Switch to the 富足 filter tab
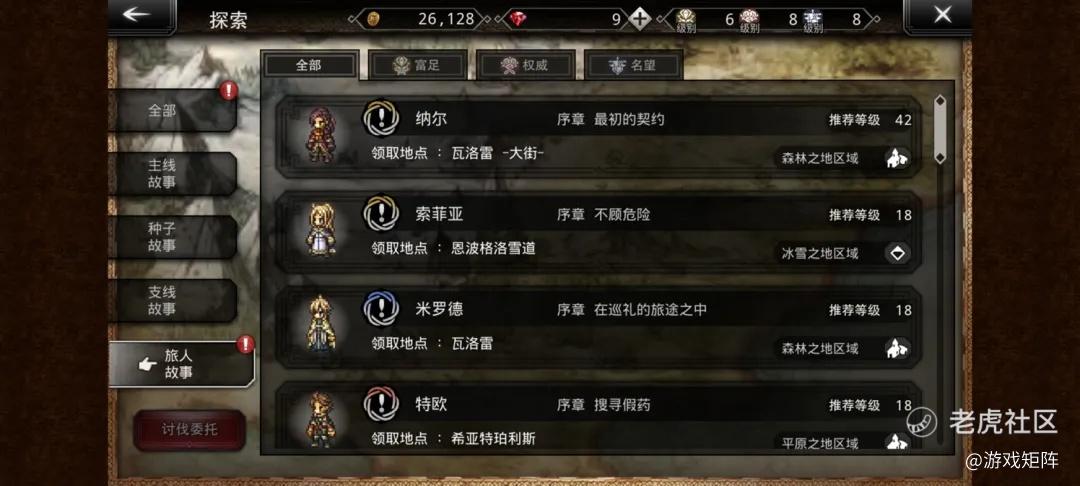Screen dimensions: 1080x486 [417, 65]
